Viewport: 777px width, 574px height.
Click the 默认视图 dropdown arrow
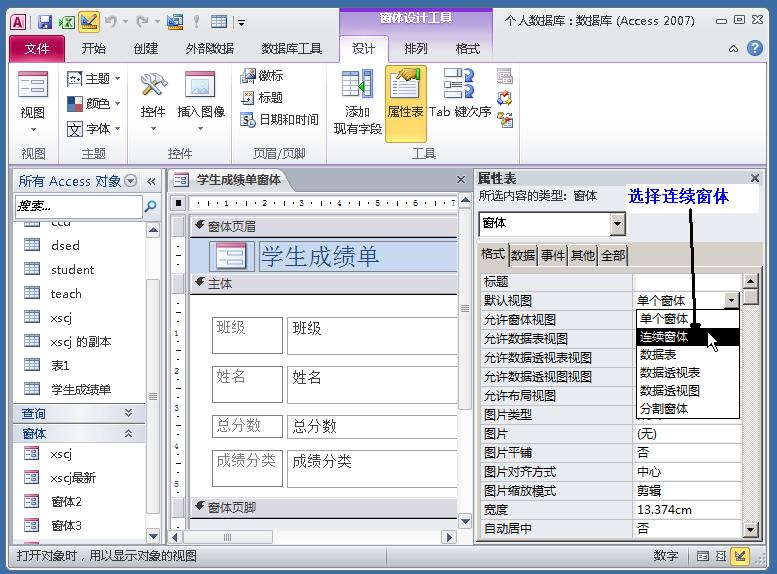tap(731, 300)
